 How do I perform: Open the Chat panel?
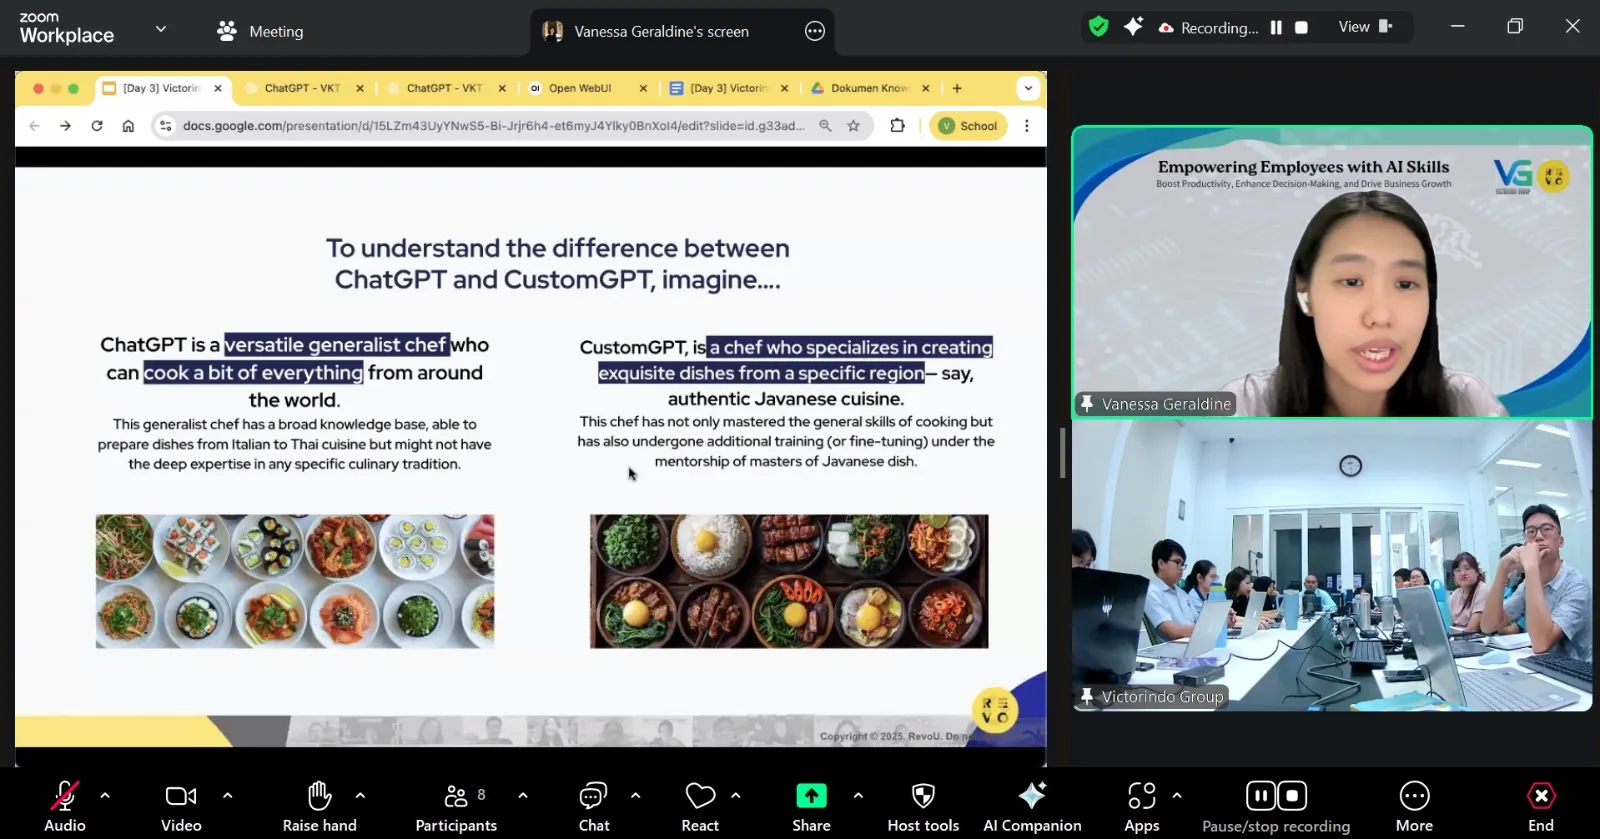click(x=593, y=805)
